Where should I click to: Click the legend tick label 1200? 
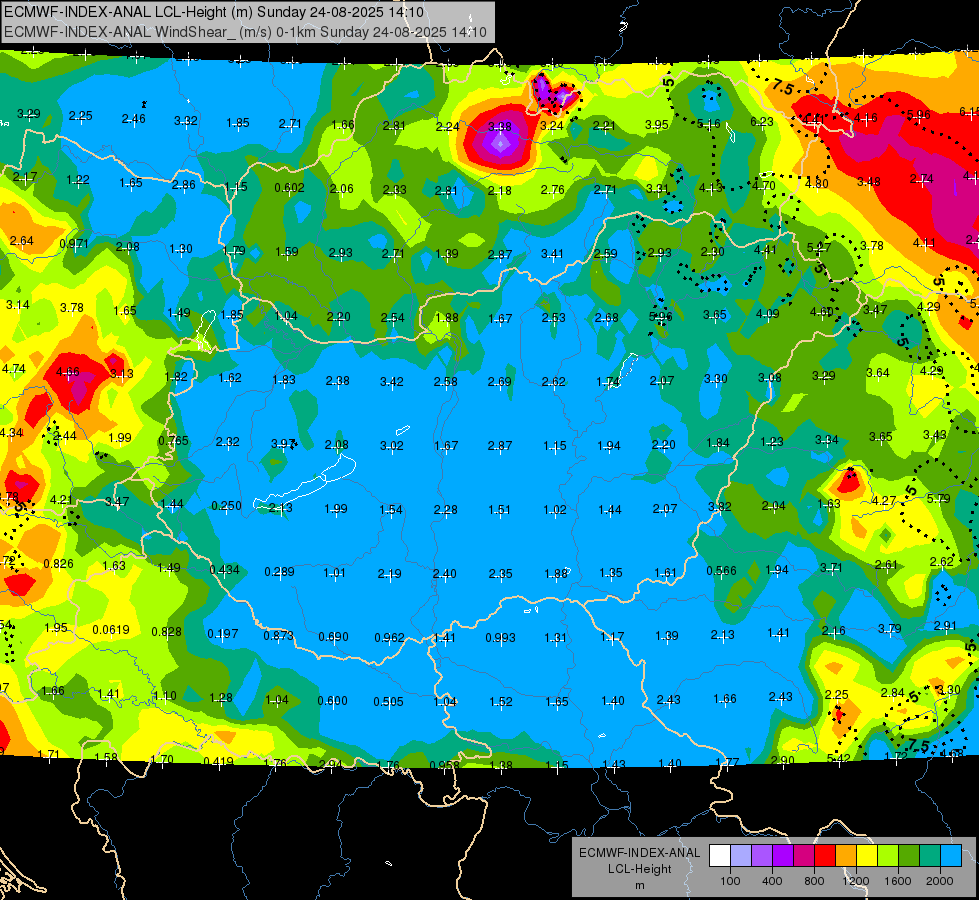(x=855, y=881)
